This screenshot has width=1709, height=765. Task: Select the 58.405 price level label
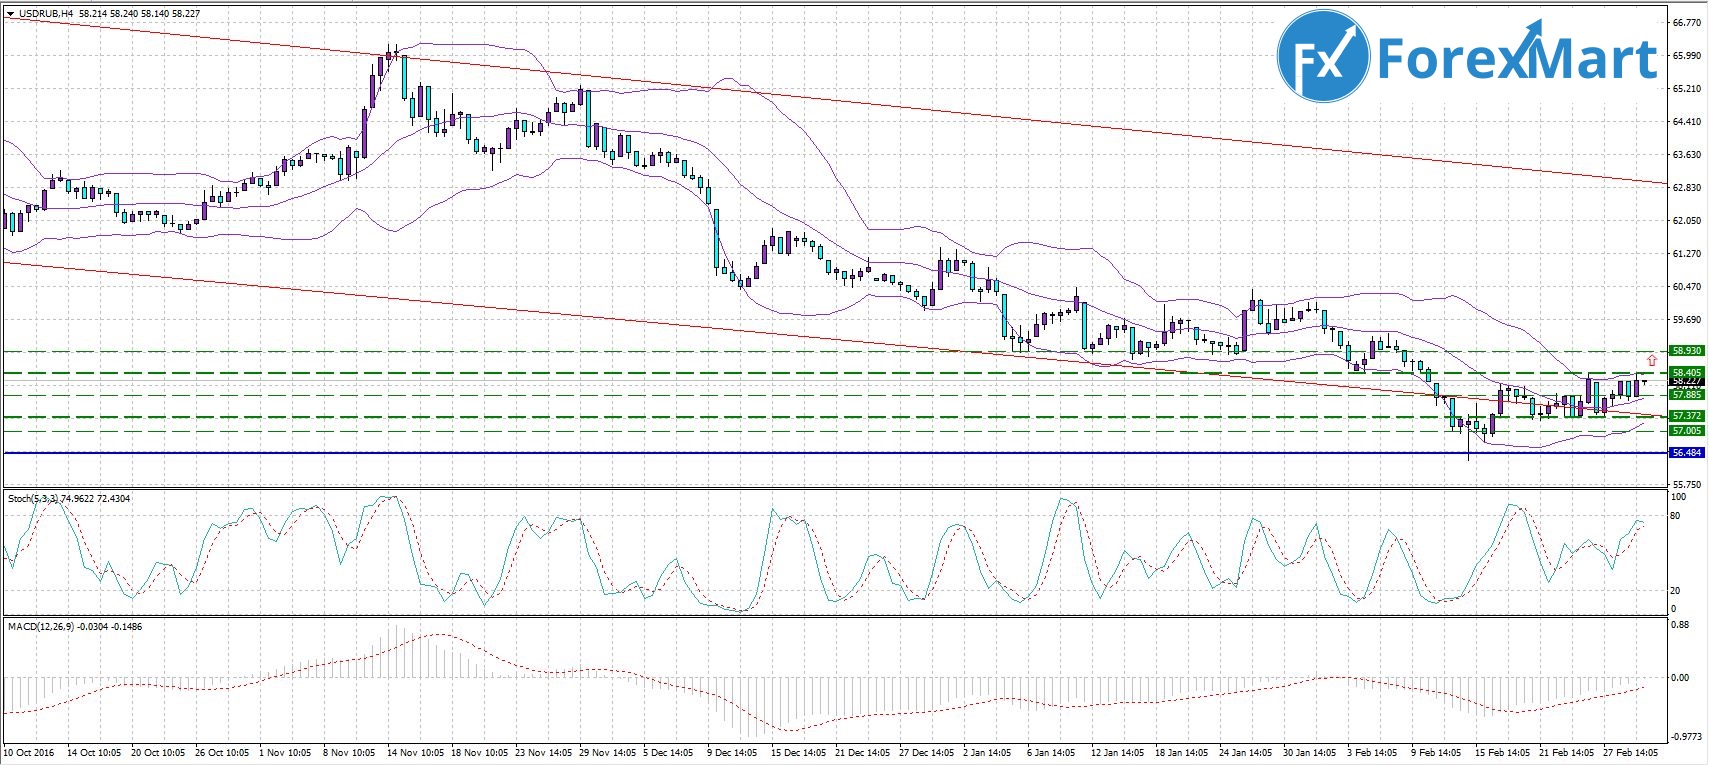tap(1686, 372)
